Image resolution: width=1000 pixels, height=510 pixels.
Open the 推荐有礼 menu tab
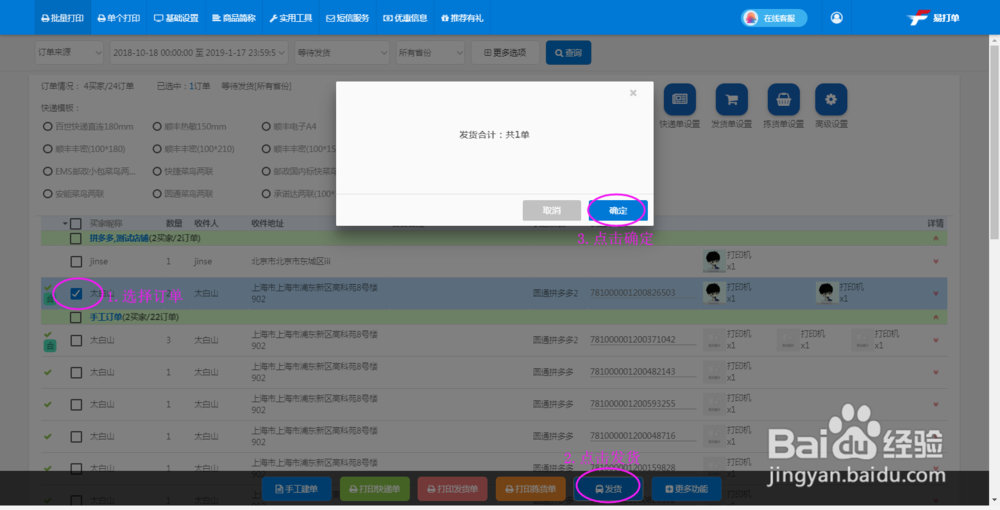[x=462, y=18]
